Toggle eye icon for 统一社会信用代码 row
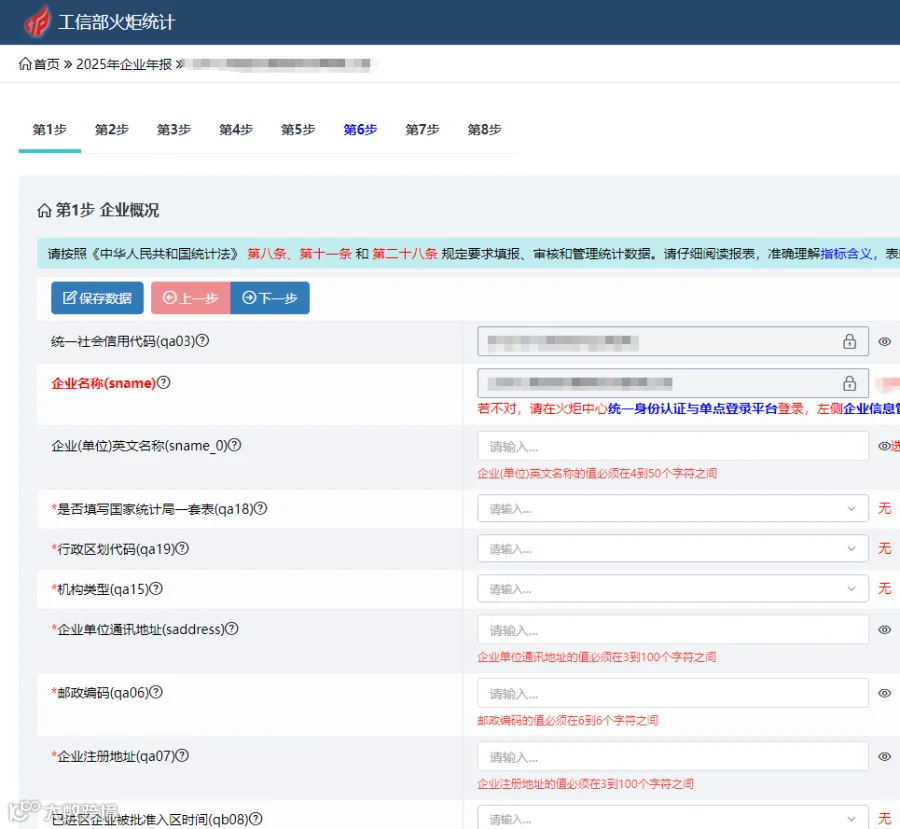 (885, 342)
